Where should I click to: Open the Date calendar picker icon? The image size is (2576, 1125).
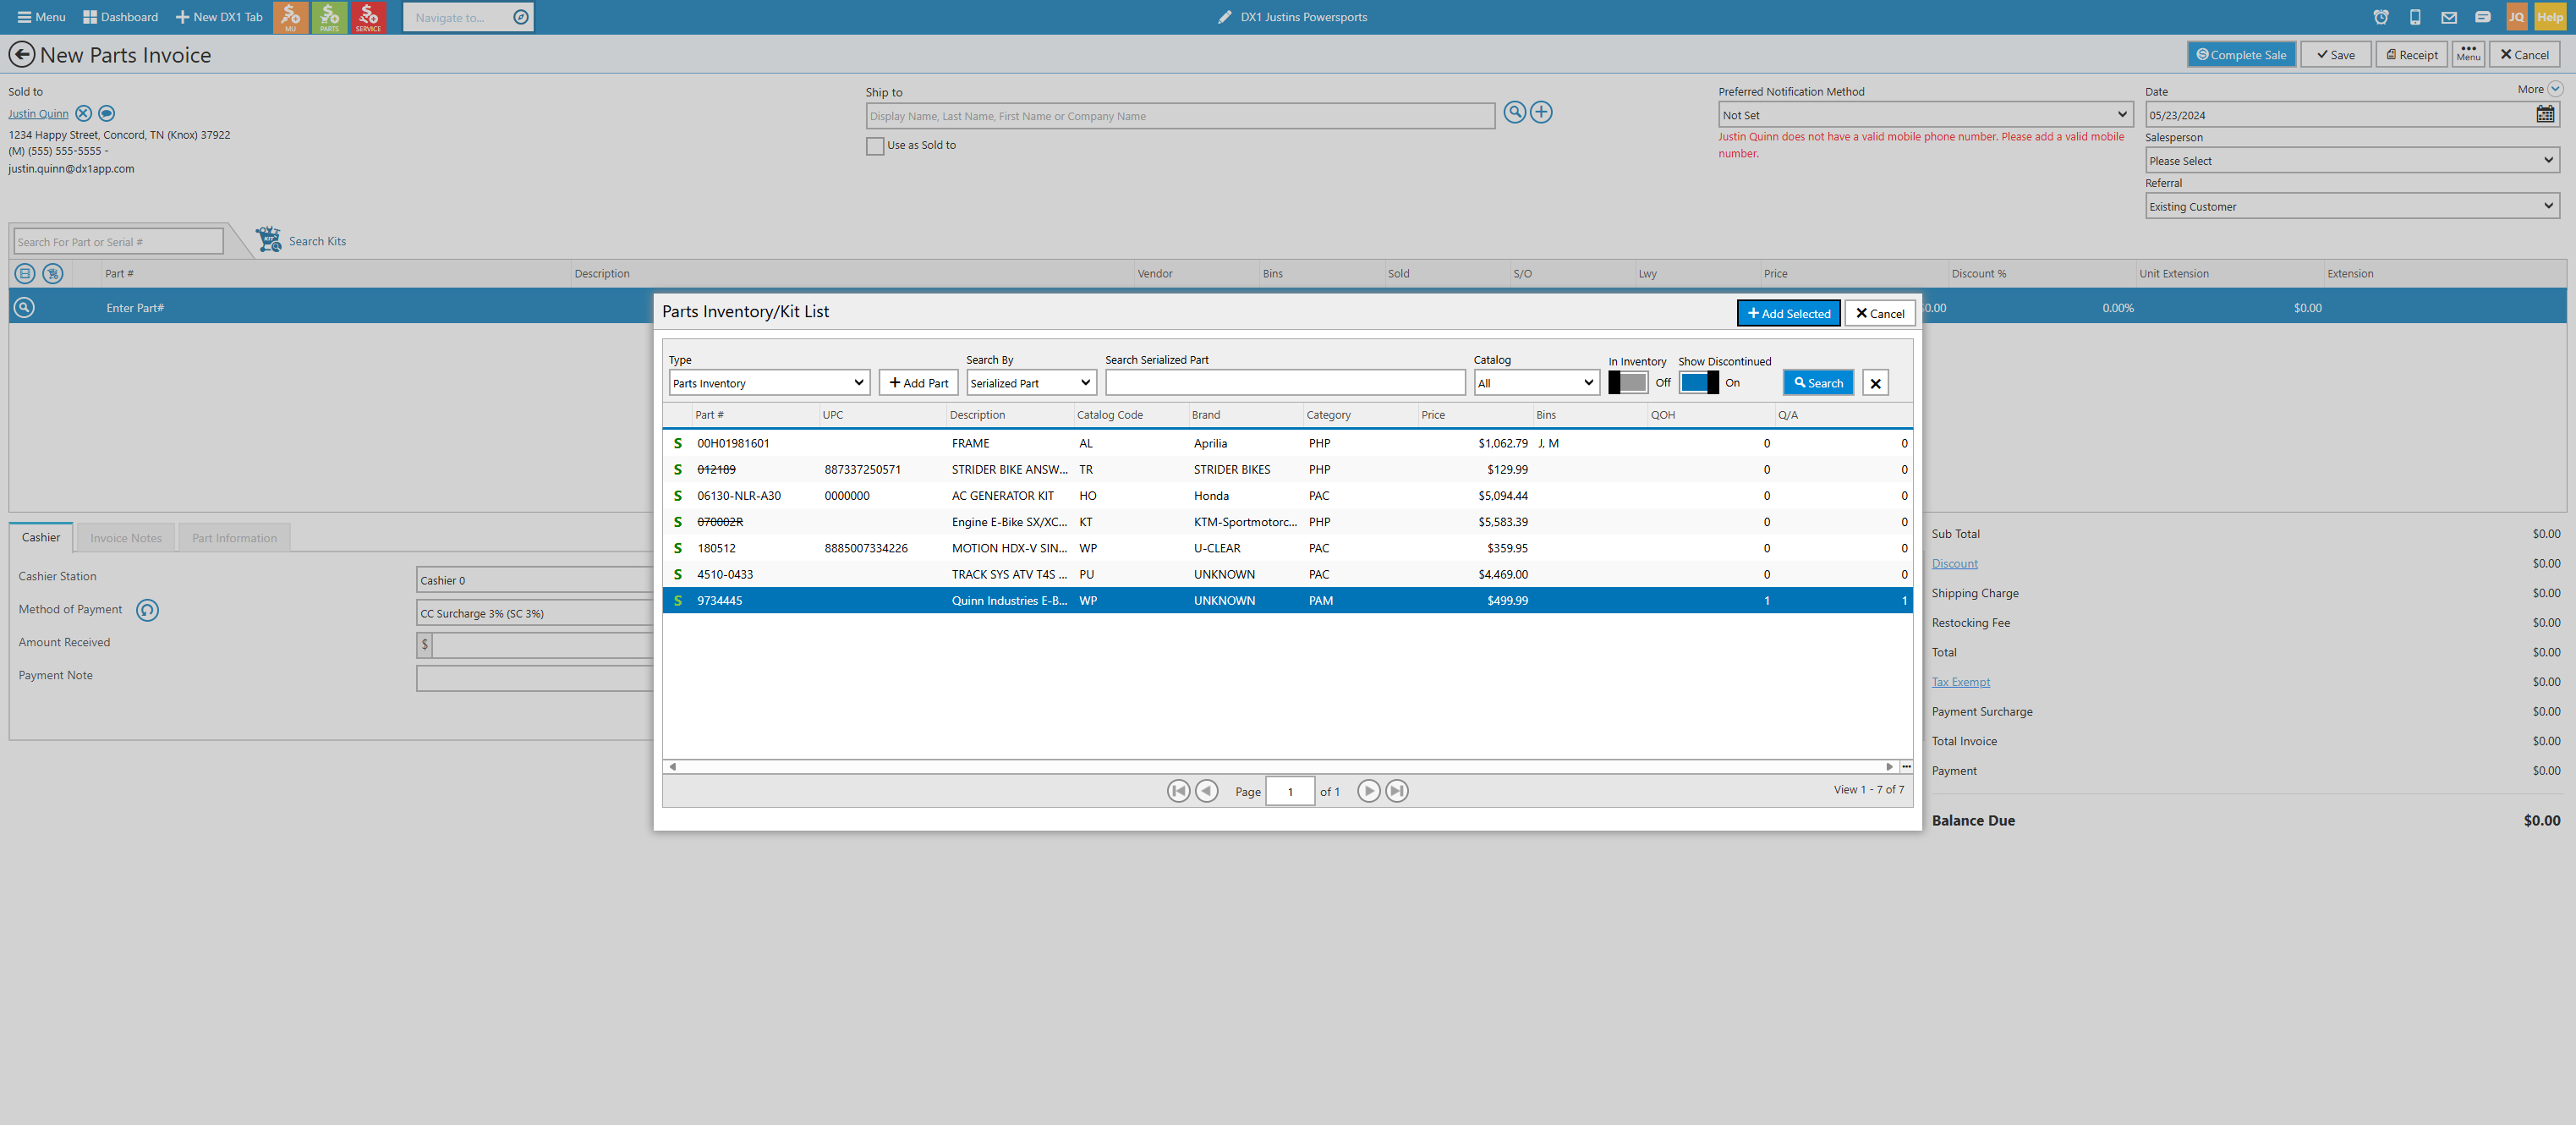(x=2545, y=115)
